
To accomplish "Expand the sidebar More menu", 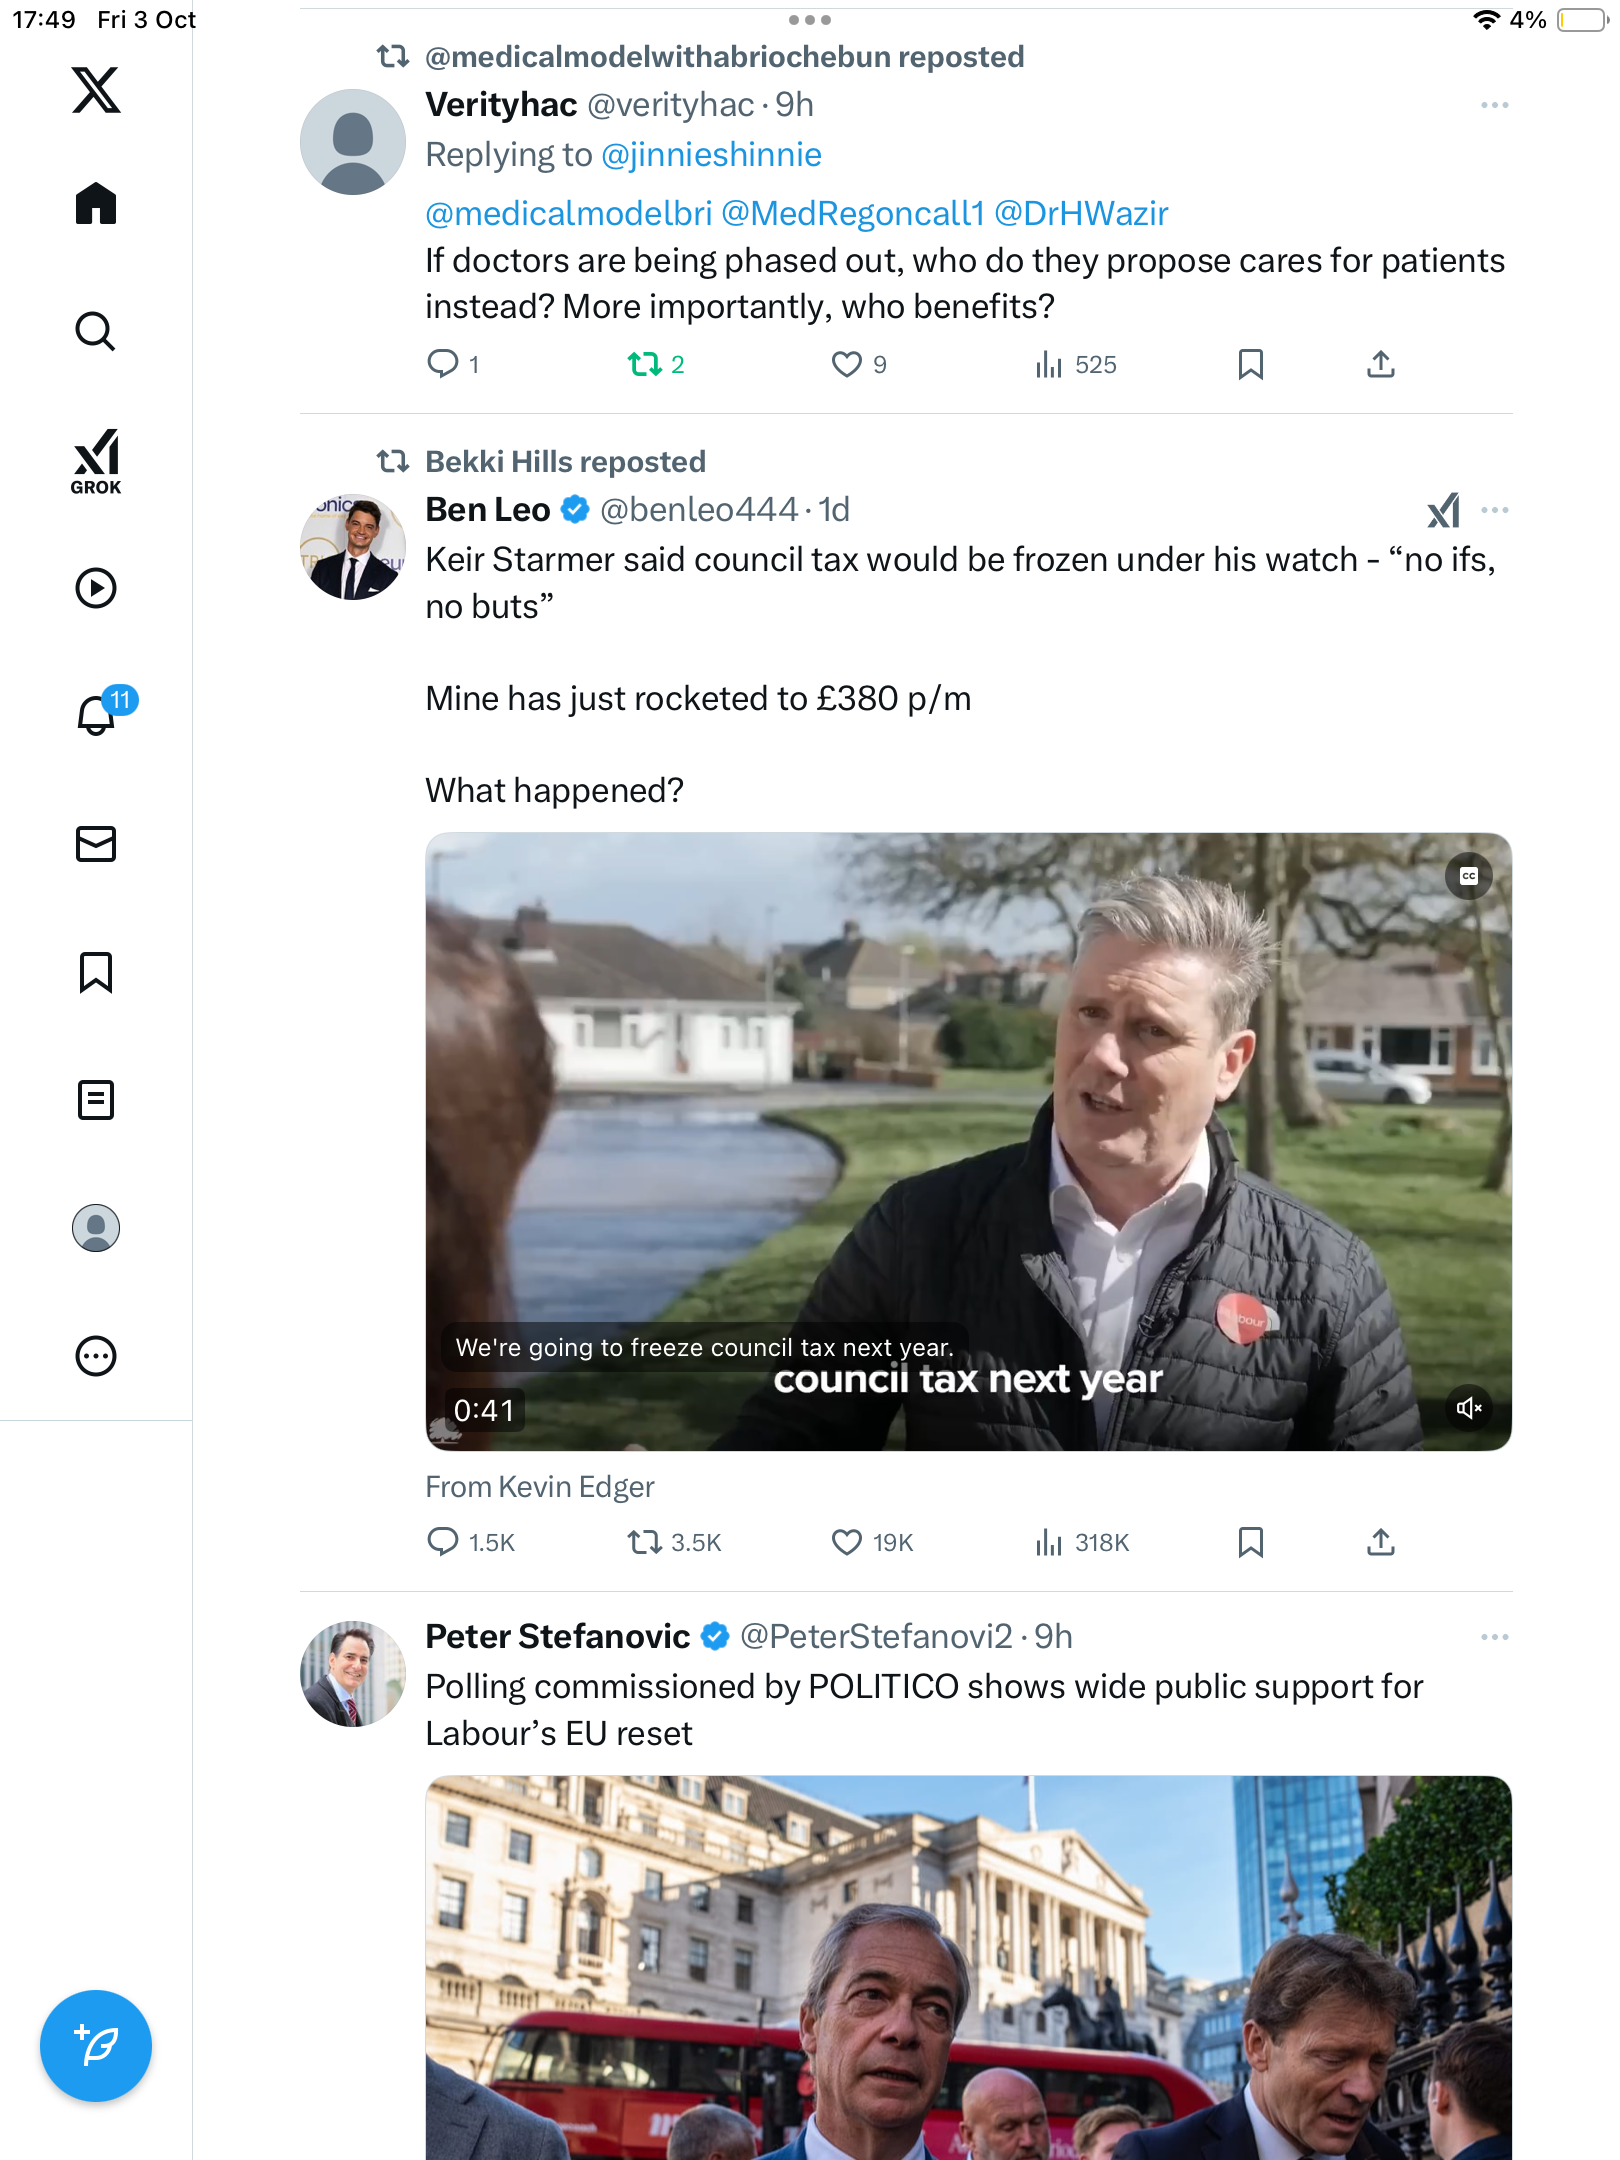I will tap(96, 1356).
